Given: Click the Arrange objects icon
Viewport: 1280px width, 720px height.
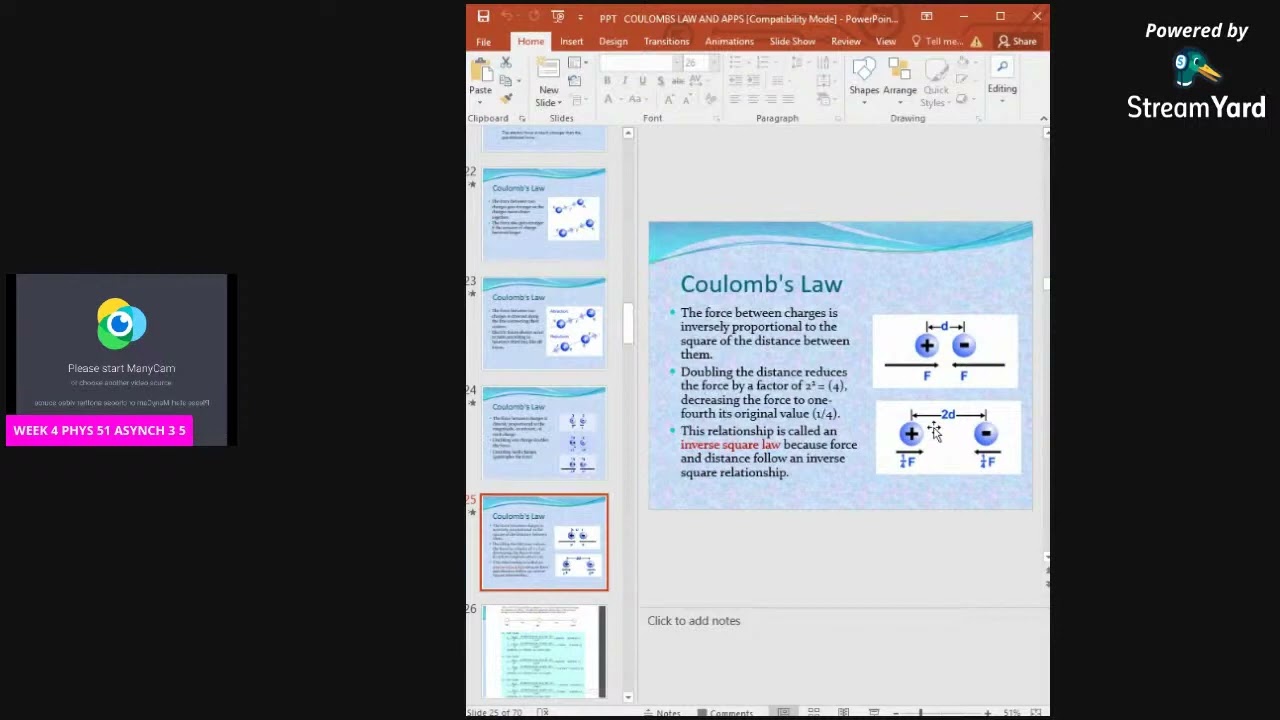Looking at the screenshot, I should (899, 68).
